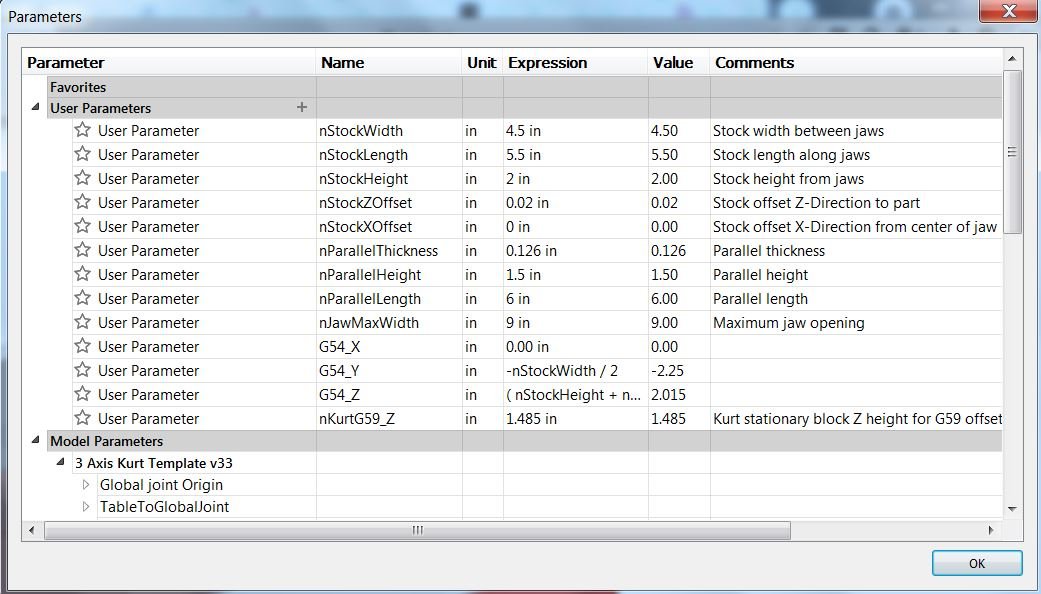1041x594 pixels.
Task: Edit expression '5.5 in' of nStockLength
Action: click(x=575, y=155)
